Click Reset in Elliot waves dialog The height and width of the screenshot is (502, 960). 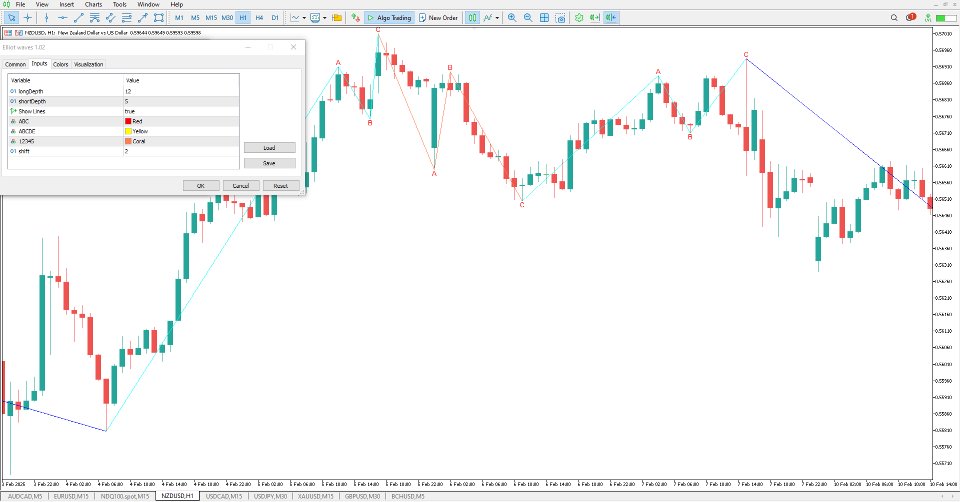pyautogui.click(x=281, y=185)
